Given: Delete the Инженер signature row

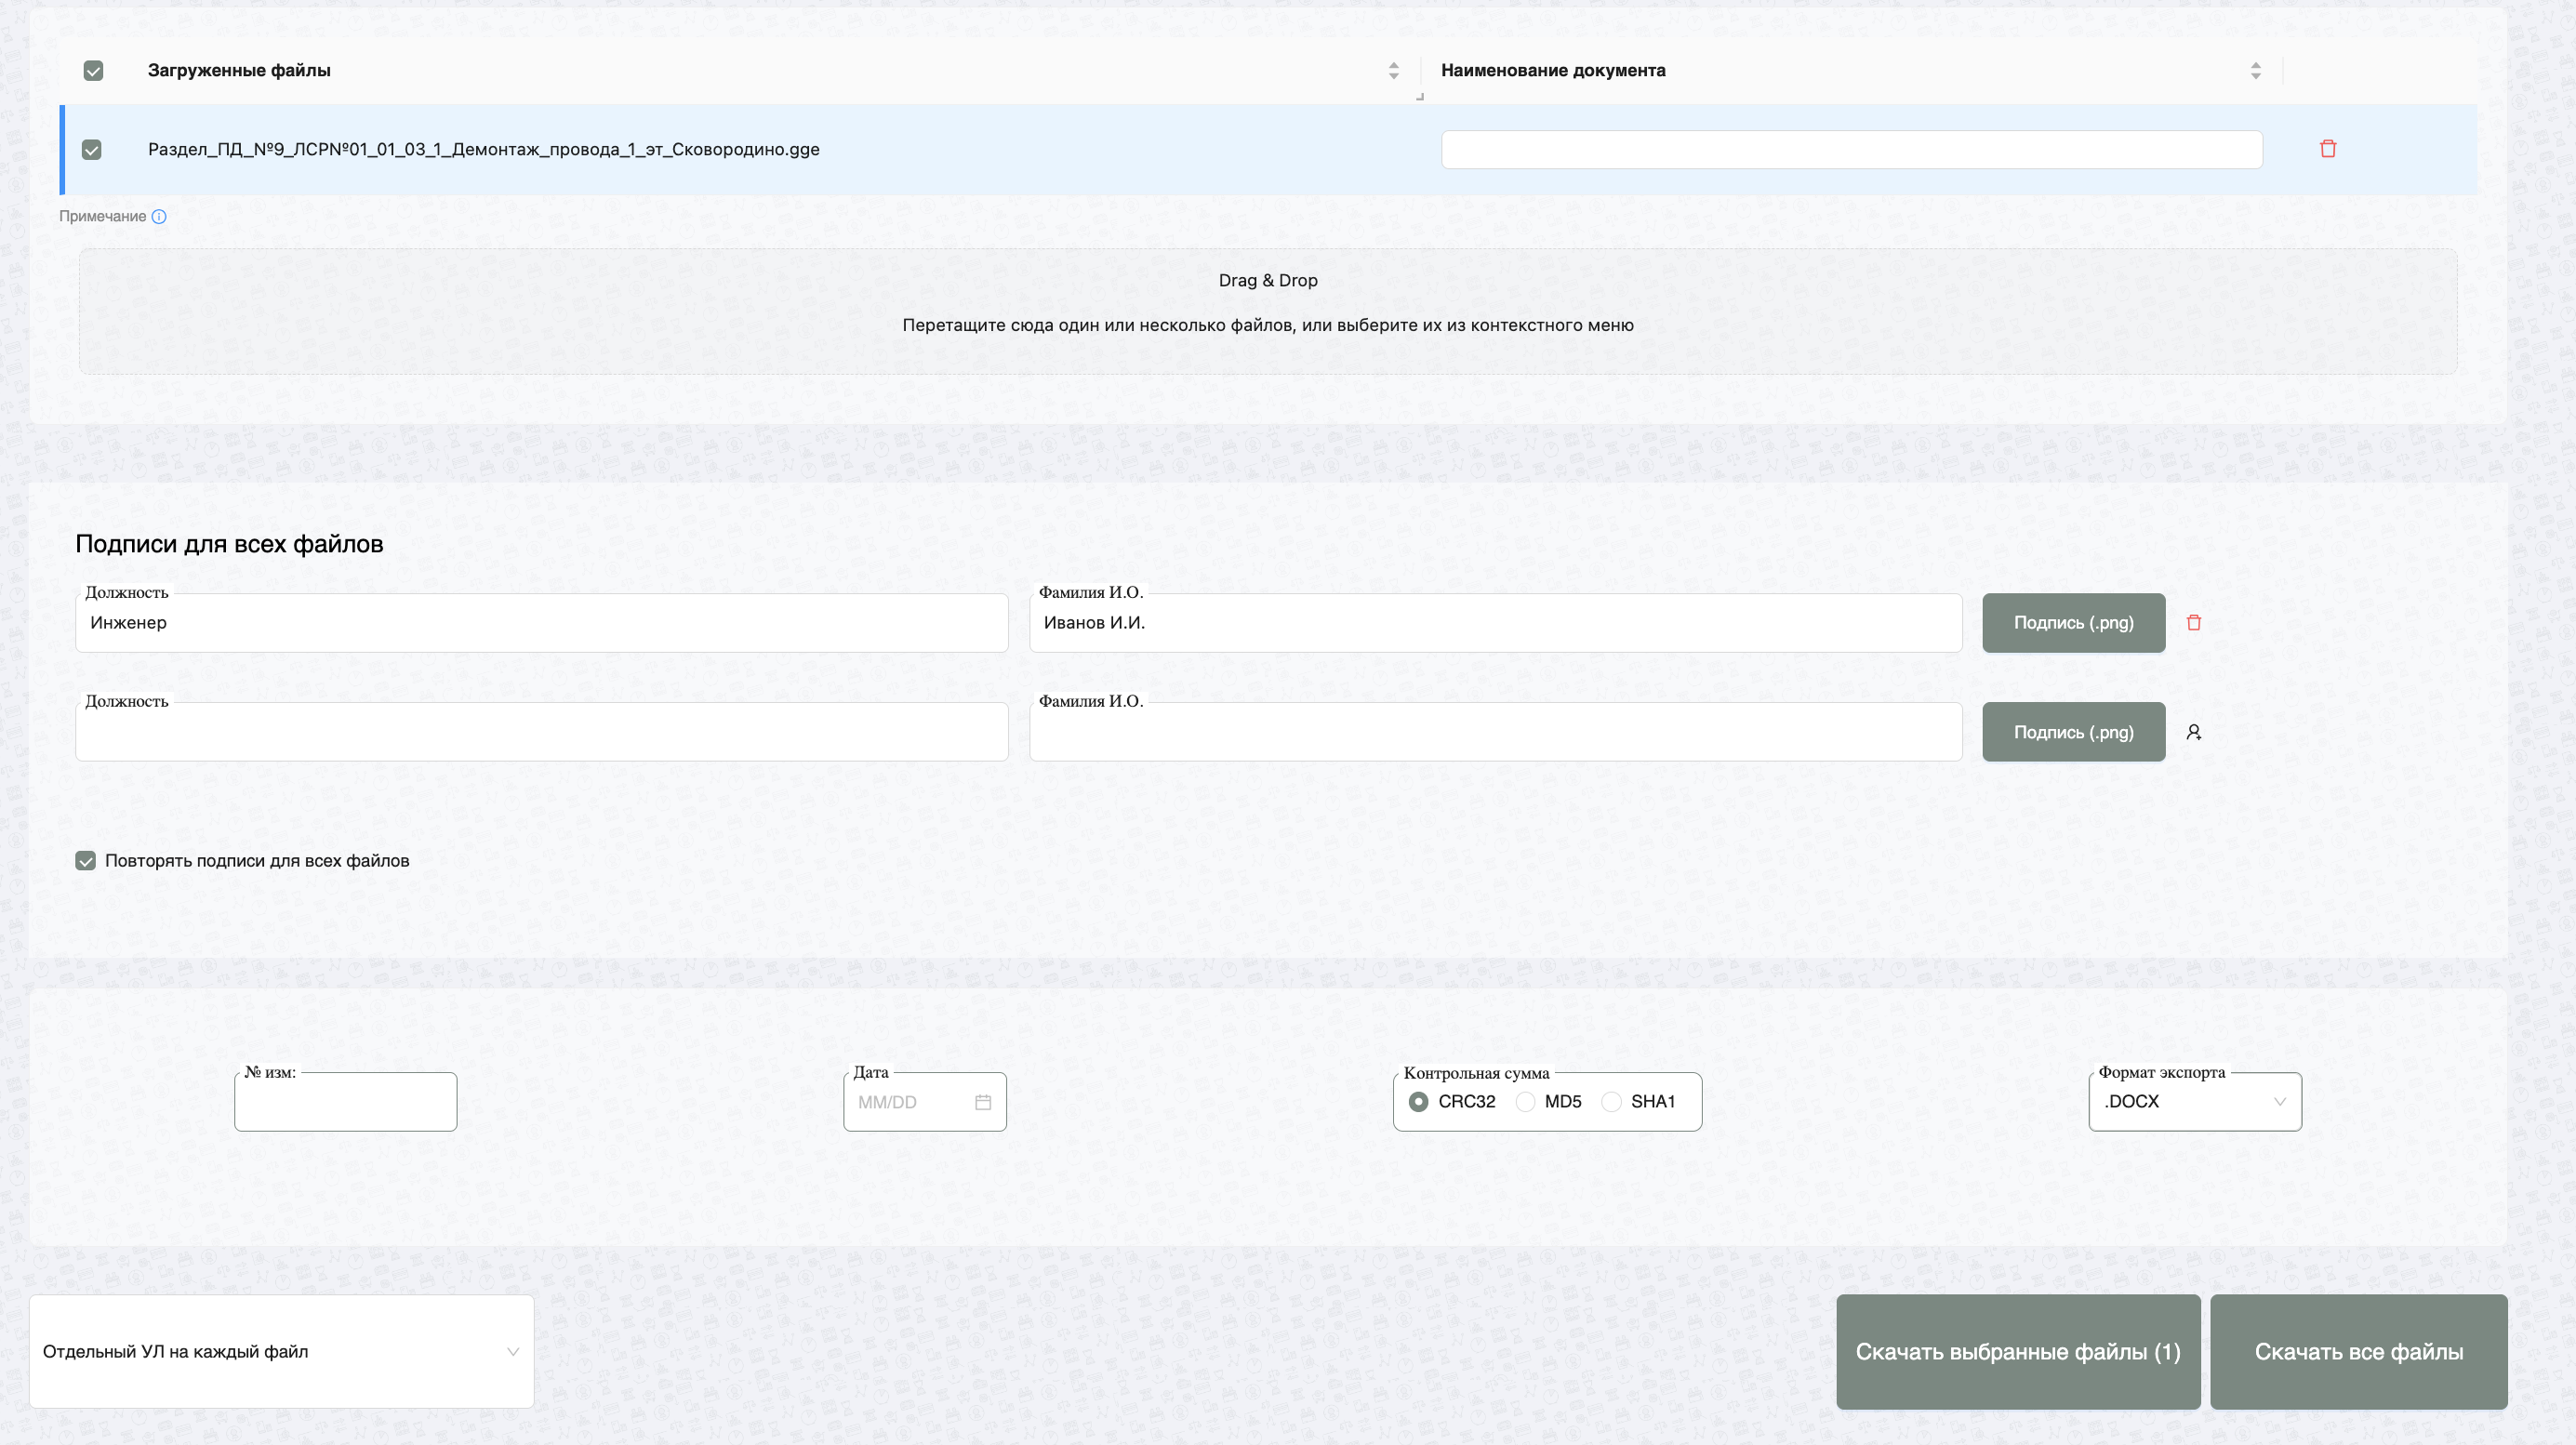Looking at the screenshot, I should [2193, 623].
